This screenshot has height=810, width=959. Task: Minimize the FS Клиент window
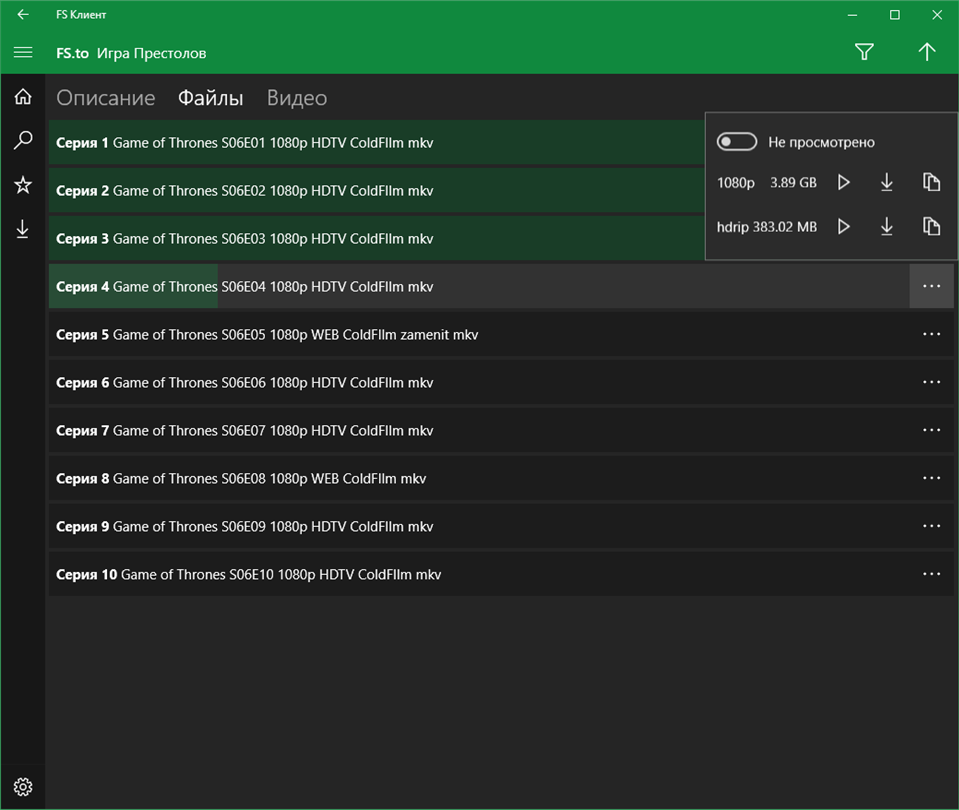point(852,15)
